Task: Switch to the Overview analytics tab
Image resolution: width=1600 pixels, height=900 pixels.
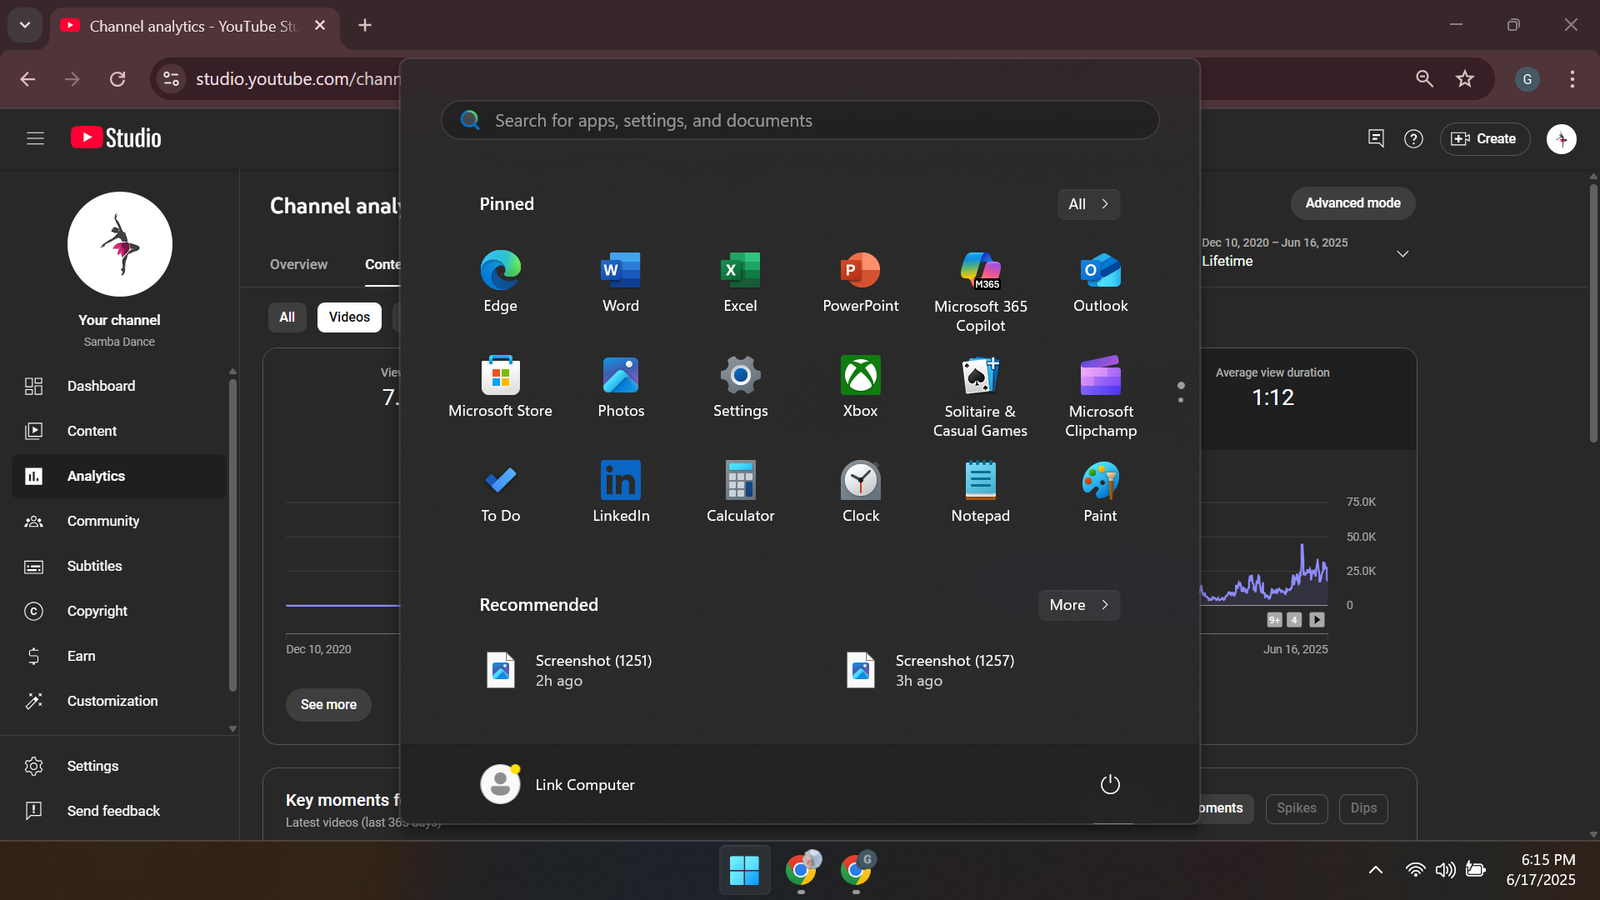Action: tap(298, 265)
